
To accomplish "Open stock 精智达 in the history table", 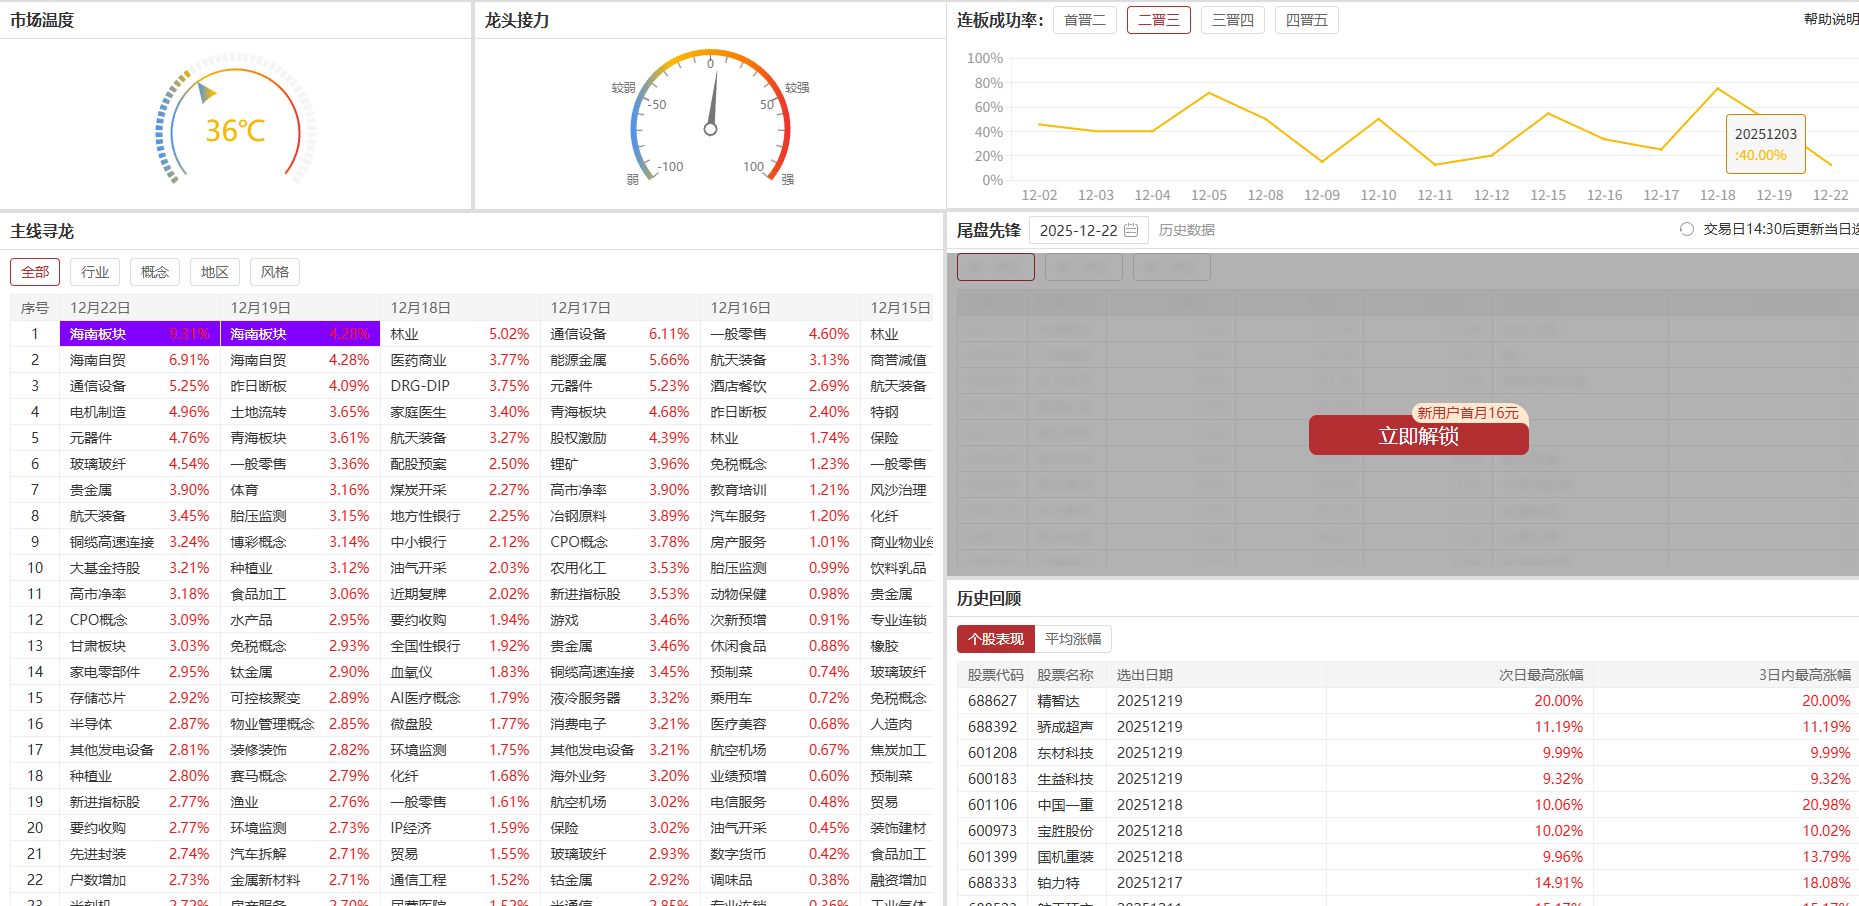I will point(1058,701).
